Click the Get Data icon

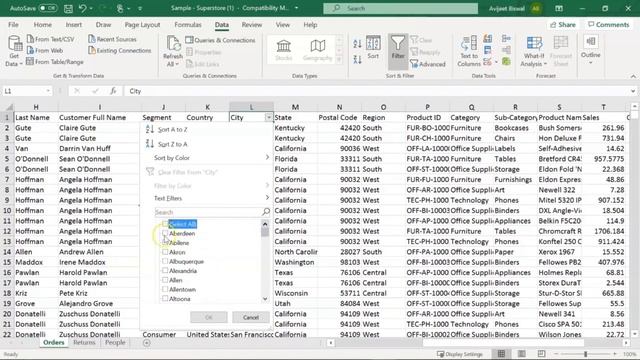point(15,51)
